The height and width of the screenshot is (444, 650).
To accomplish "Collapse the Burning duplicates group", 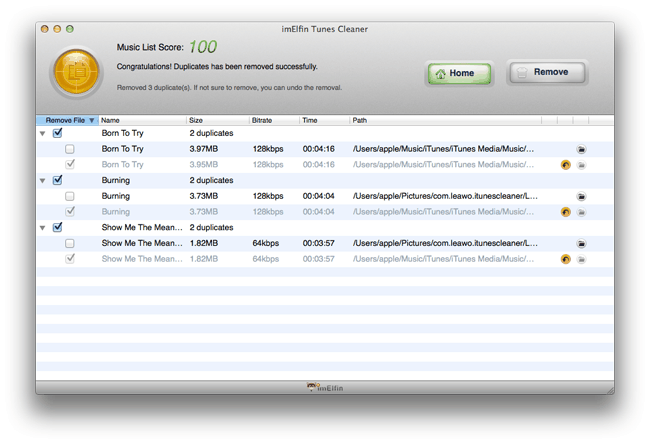I will (x=42, y=181).
